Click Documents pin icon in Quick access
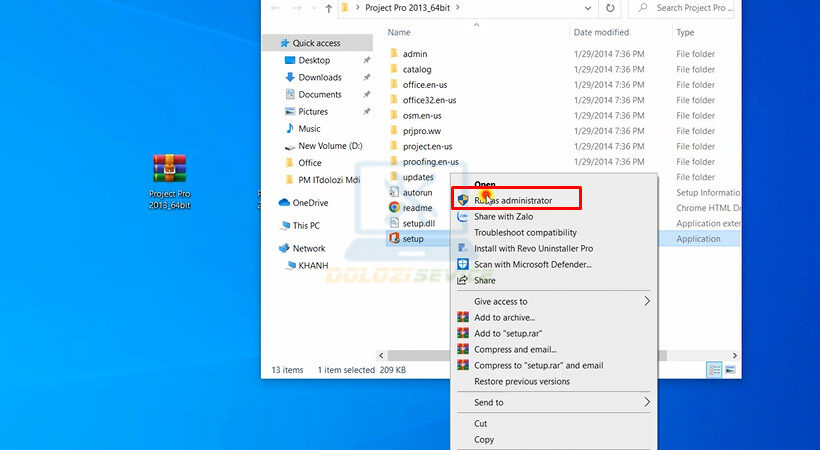The height and width of the screenshot is (450, 820). (367, 95)
